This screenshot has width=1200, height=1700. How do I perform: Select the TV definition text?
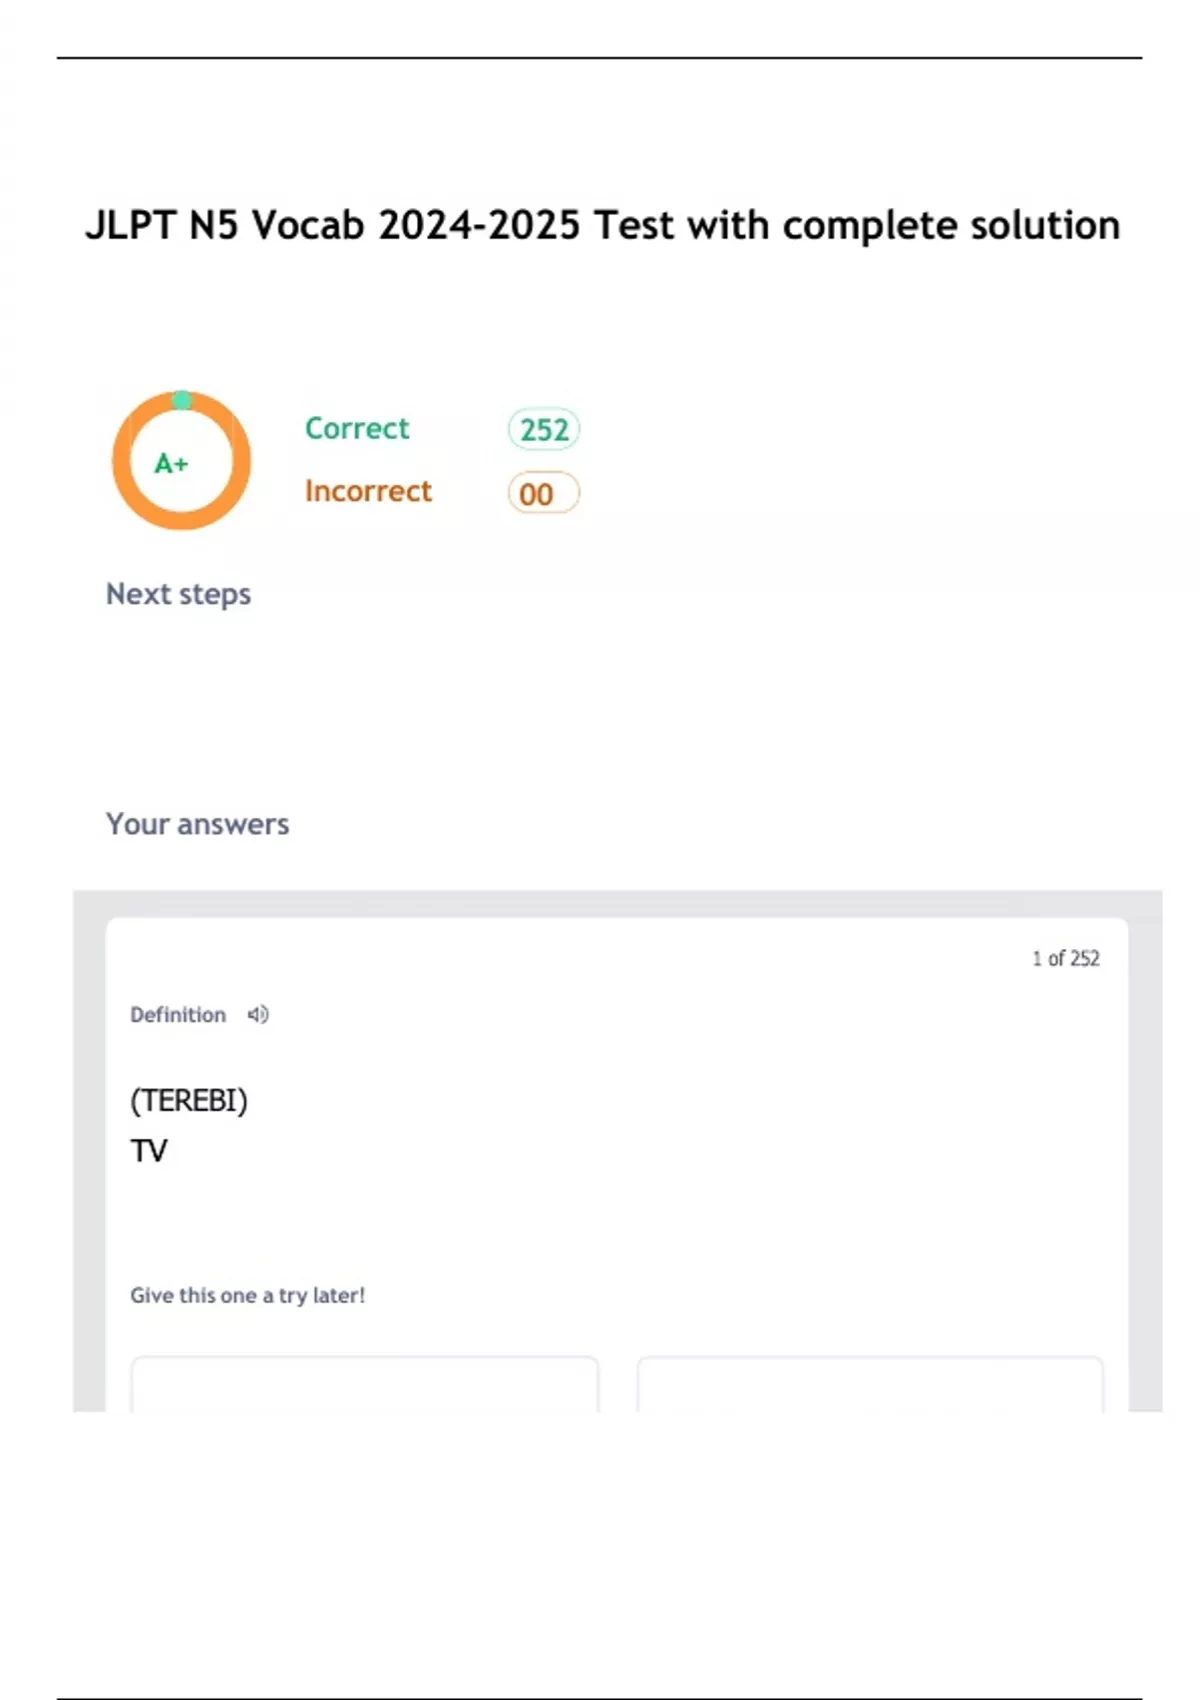tap(149, 1151)
